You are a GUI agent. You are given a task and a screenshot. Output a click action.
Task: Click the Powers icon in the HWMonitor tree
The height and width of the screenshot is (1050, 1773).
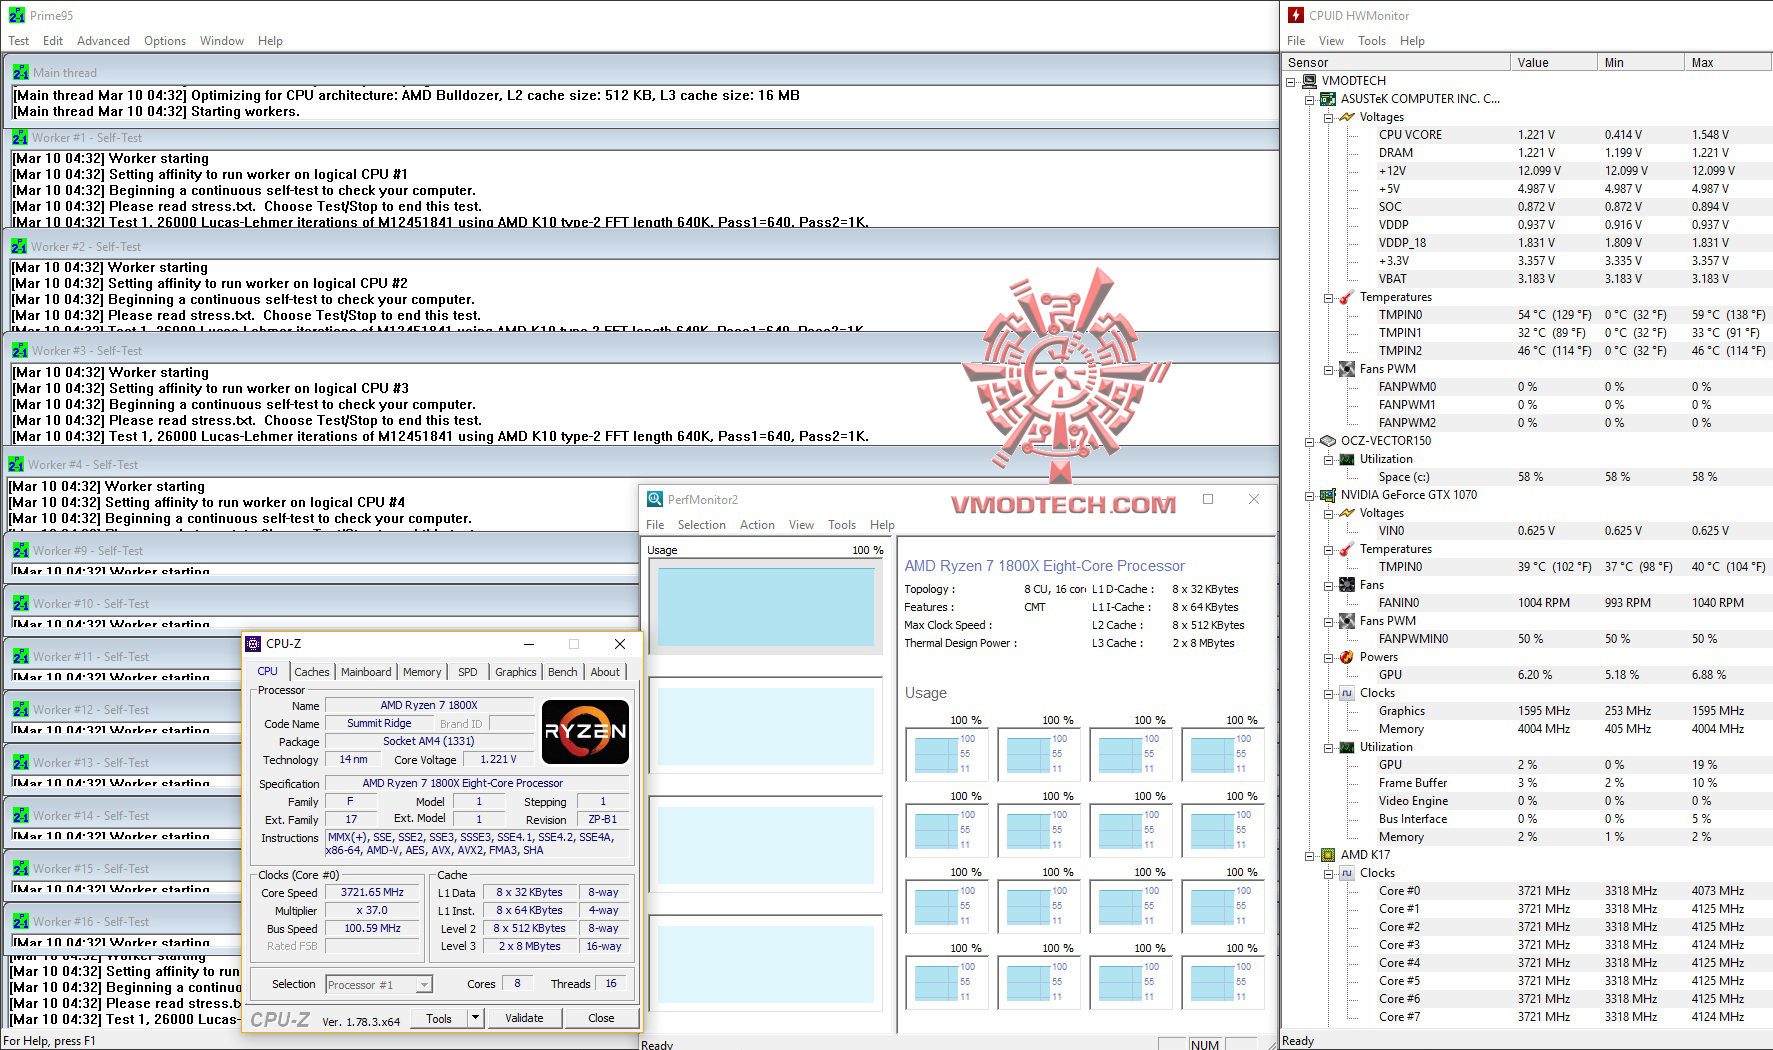(x=1347, y=657)
